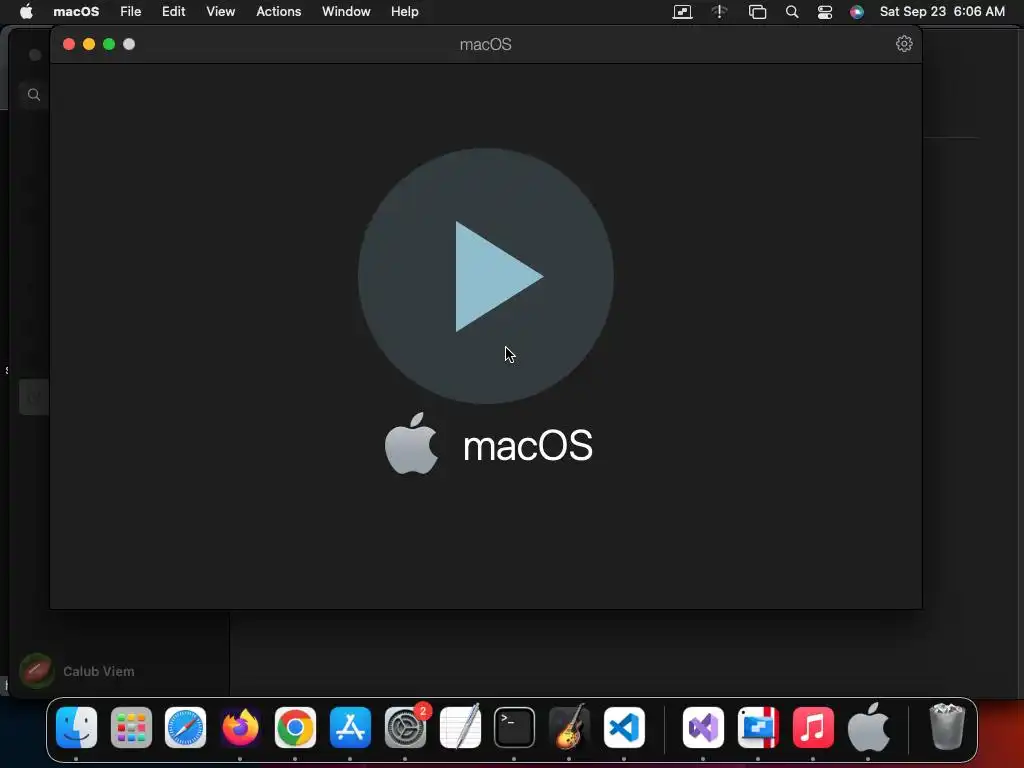This screenshot has height=768, width=1024.
Task: Open the VM settings gear icon
Action: pyautogui.click(x=904, y=44)
